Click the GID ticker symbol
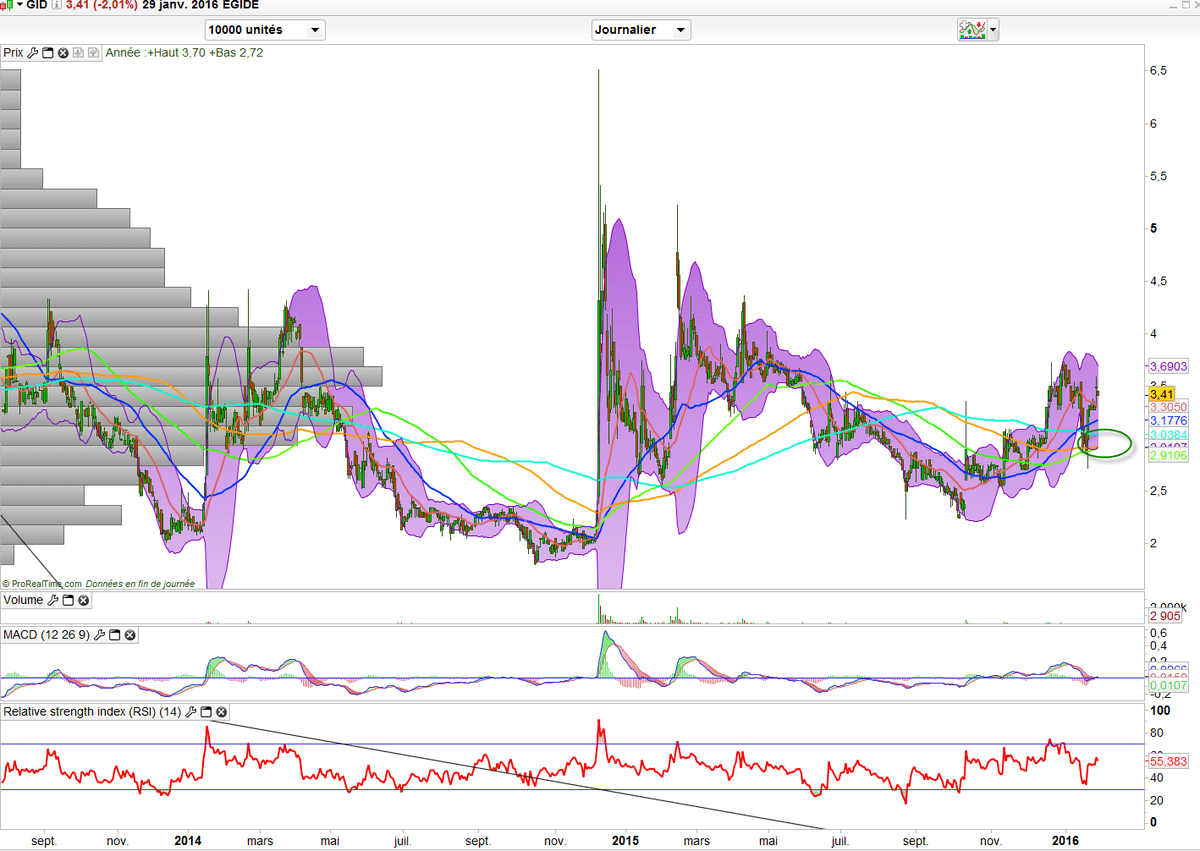 point(36,6)
